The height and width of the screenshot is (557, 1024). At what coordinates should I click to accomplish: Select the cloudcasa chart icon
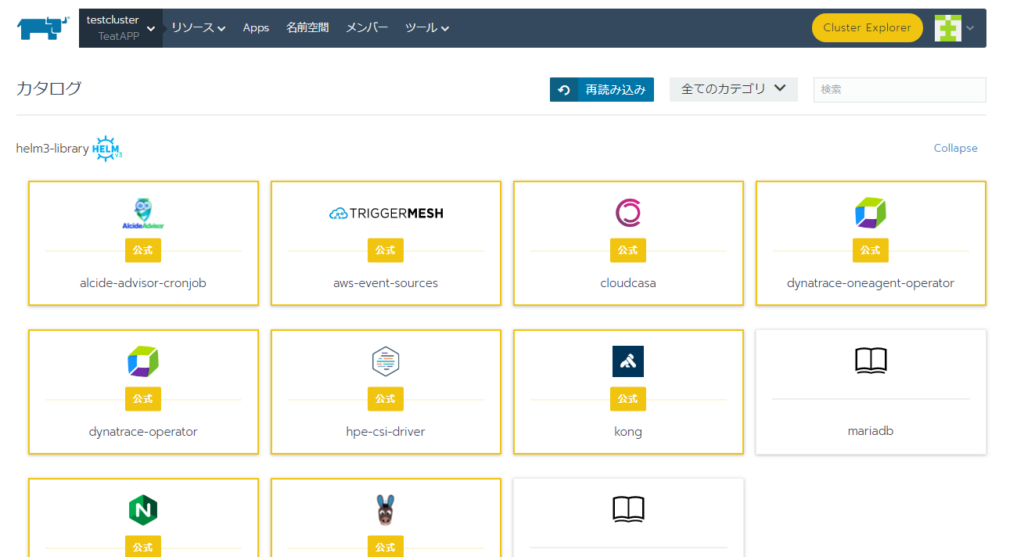pyautogui.click(x=628, y=212)
